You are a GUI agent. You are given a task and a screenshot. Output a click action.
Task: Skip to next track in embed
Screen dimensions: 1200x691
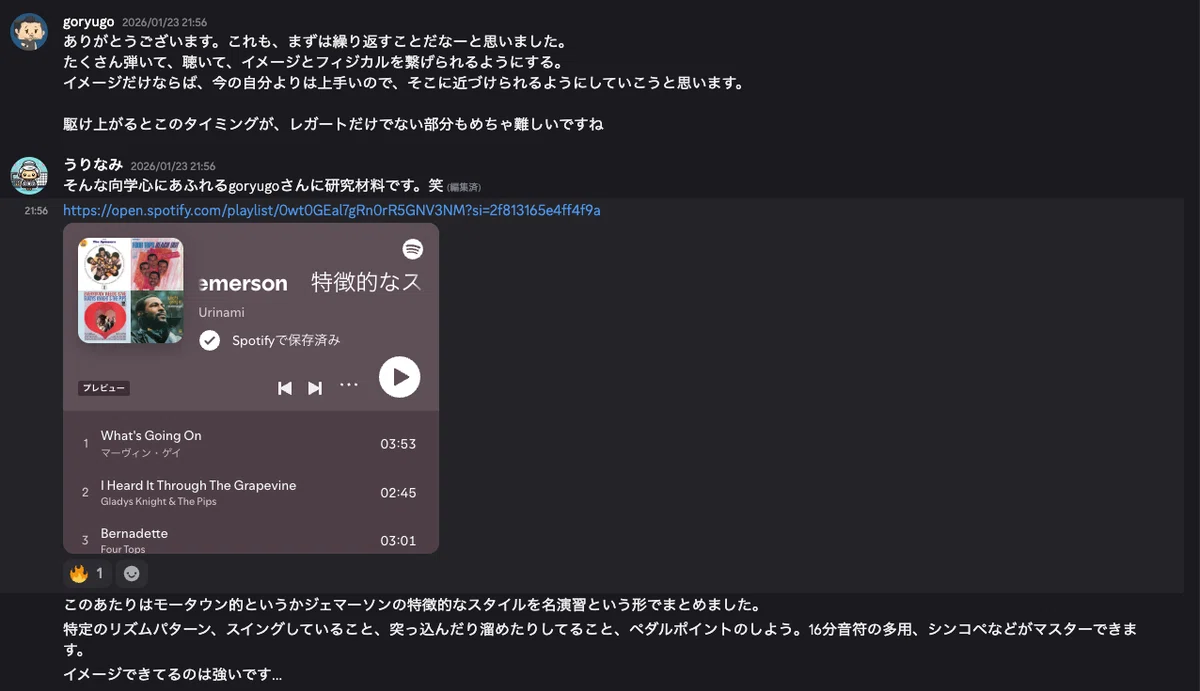[x=315, y=388]
